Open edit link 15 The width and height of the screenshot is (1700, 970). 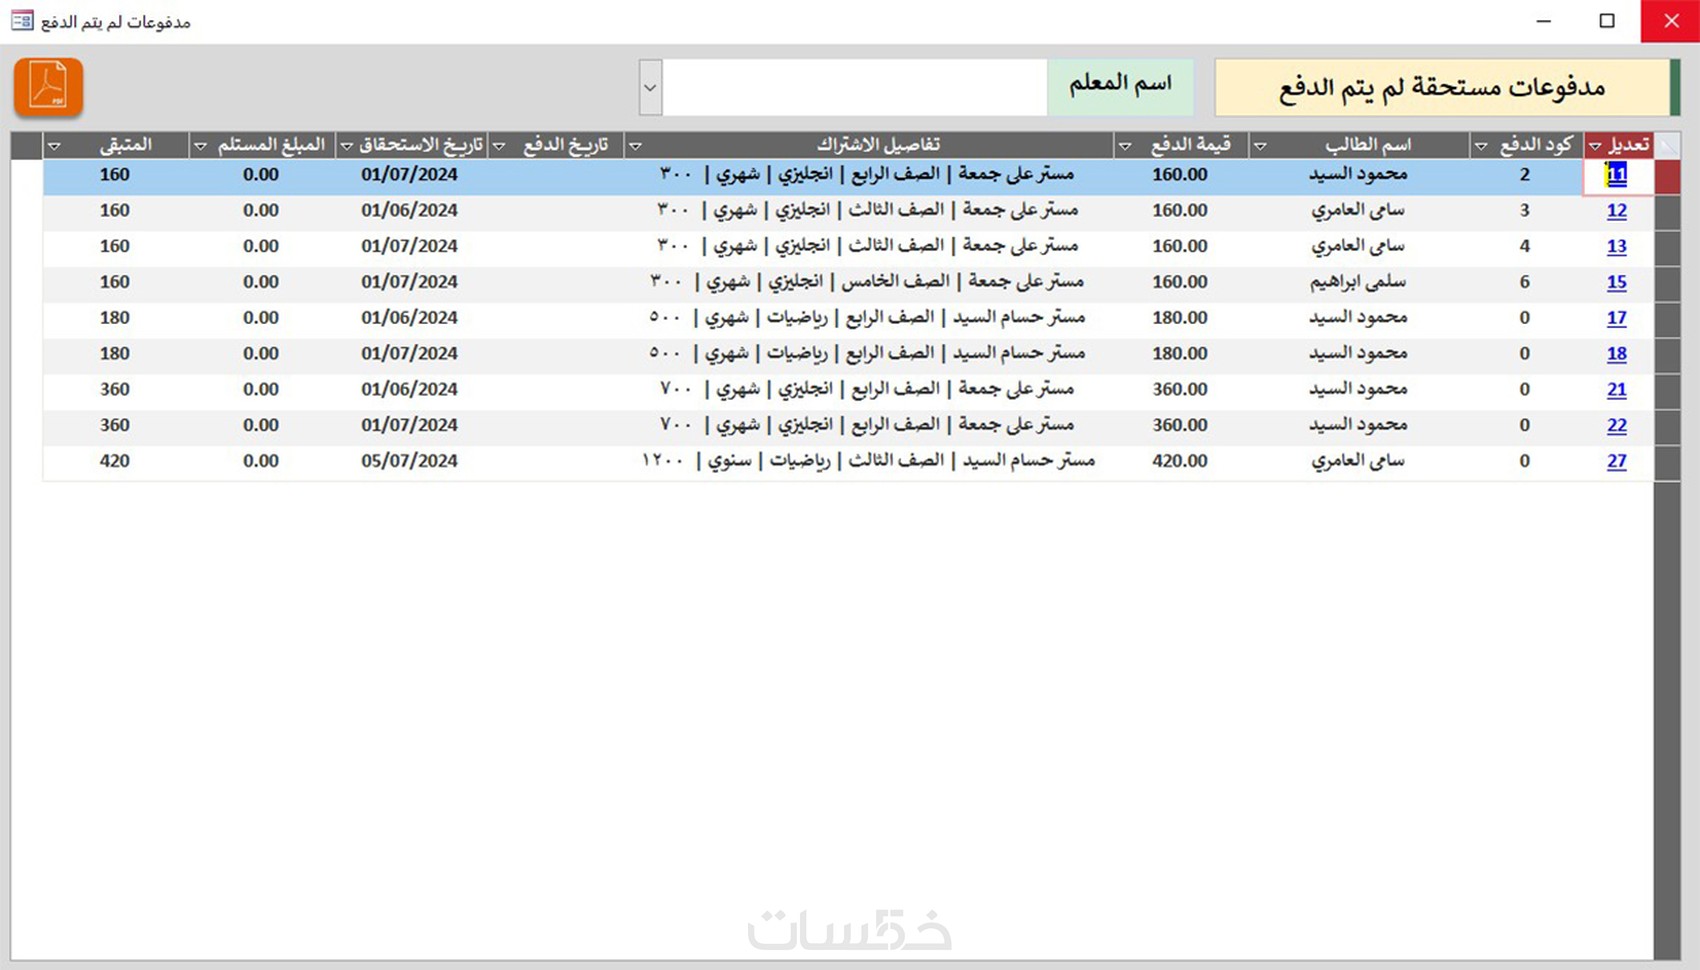[x=1616, y=283]
